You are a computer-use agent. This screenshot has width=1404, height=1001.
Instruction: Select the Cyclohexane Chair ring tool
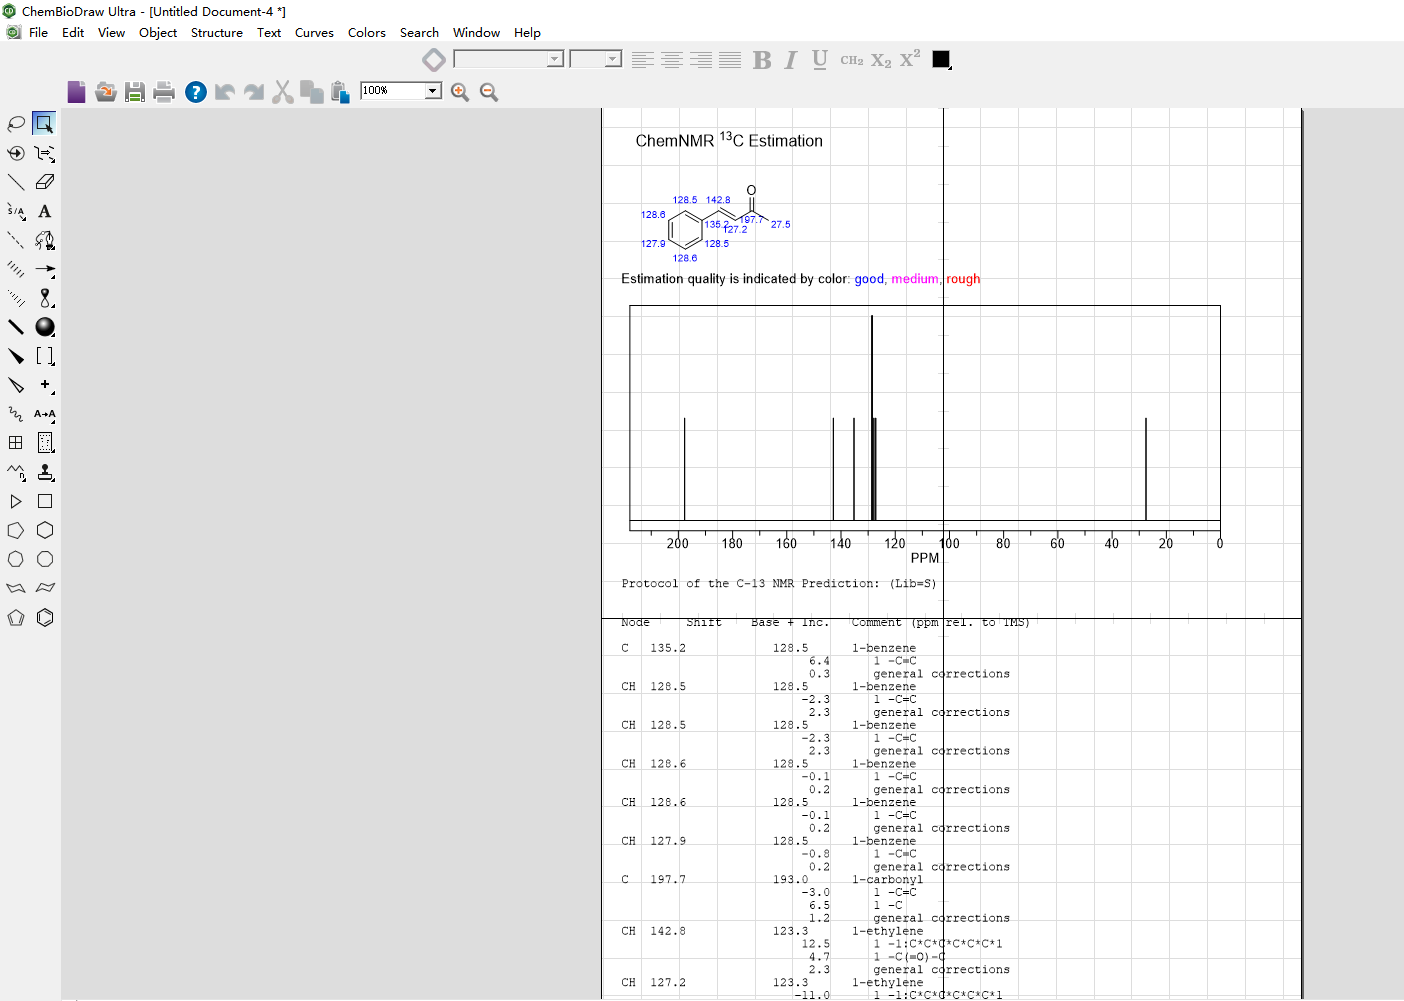click(x=16, y=588)
